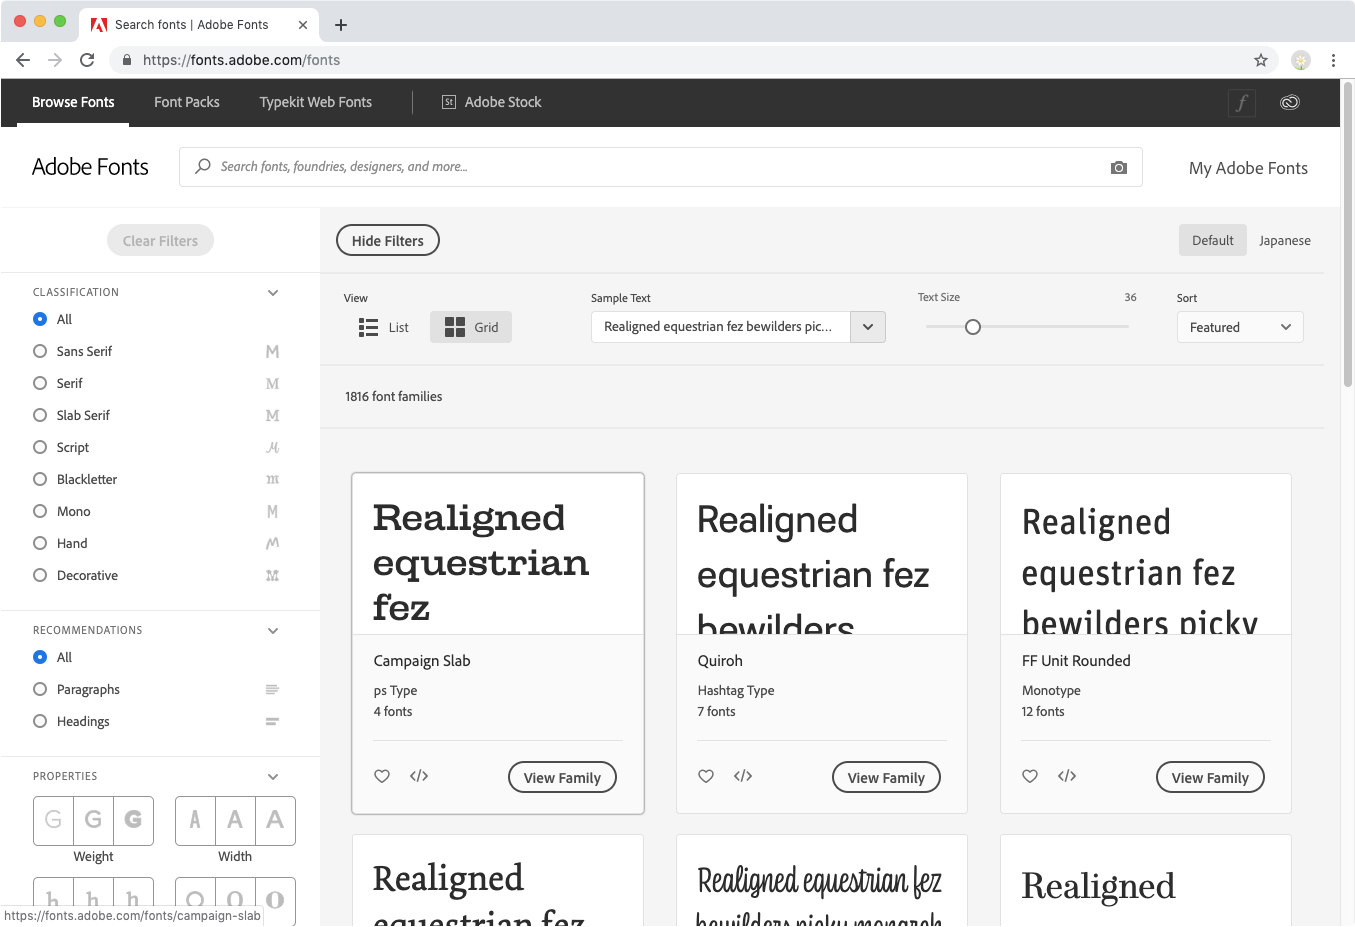Select condensed width A property
The height and width of the screenshot is (927, 1355).
tap(195, 820)
